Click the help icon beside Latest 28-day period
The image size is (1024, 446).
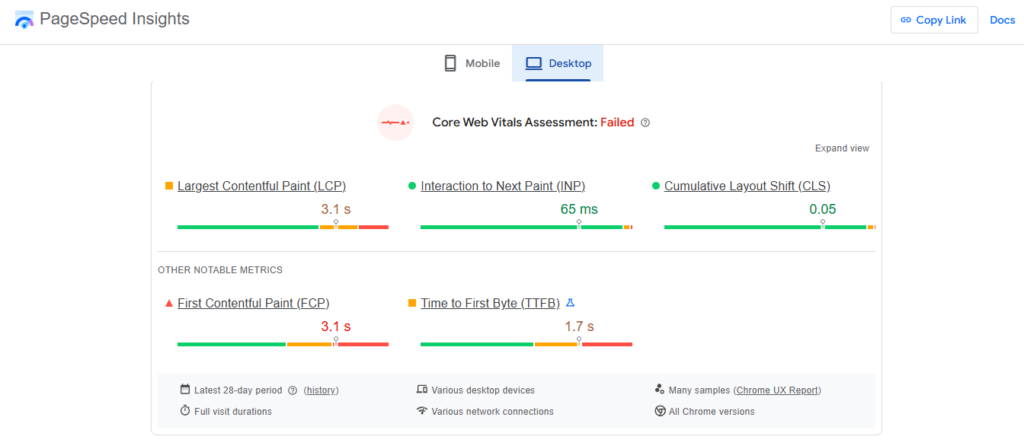(x=293, y=391)
